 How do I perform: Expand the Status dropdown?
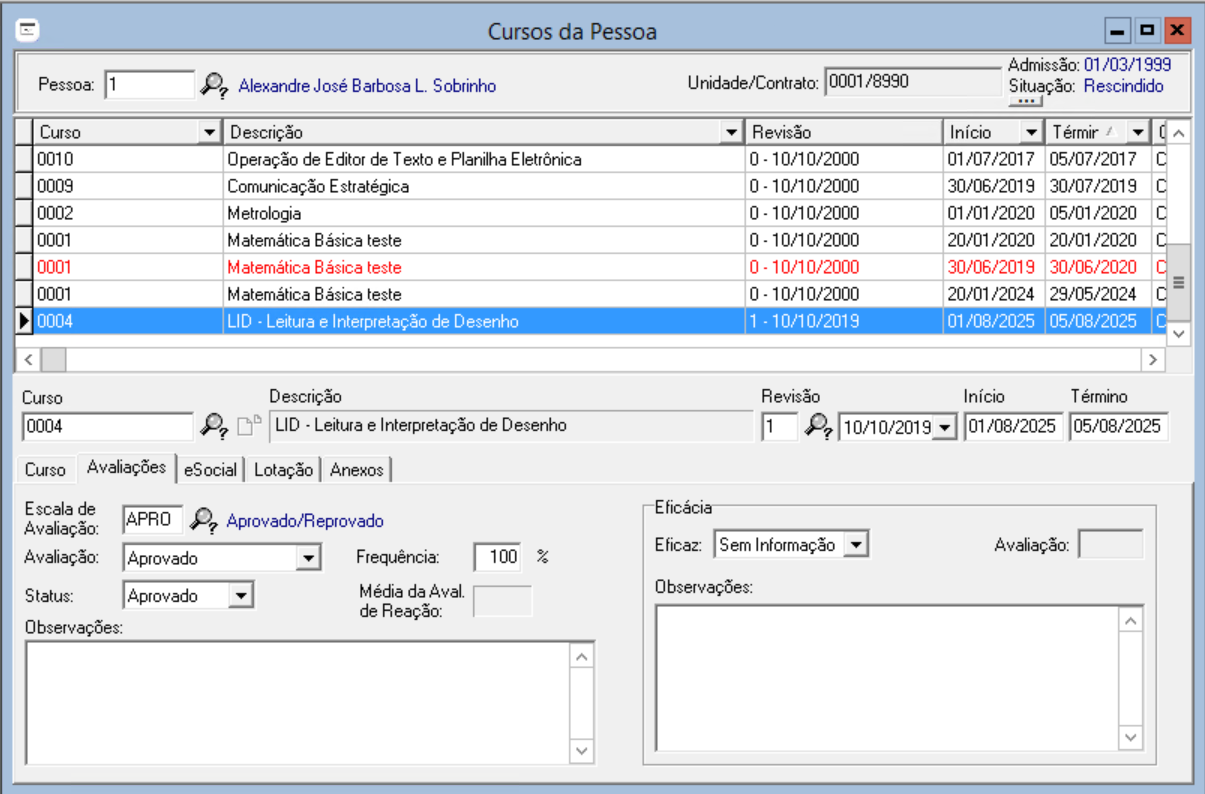pyautogui.click(x=241, y=596)
